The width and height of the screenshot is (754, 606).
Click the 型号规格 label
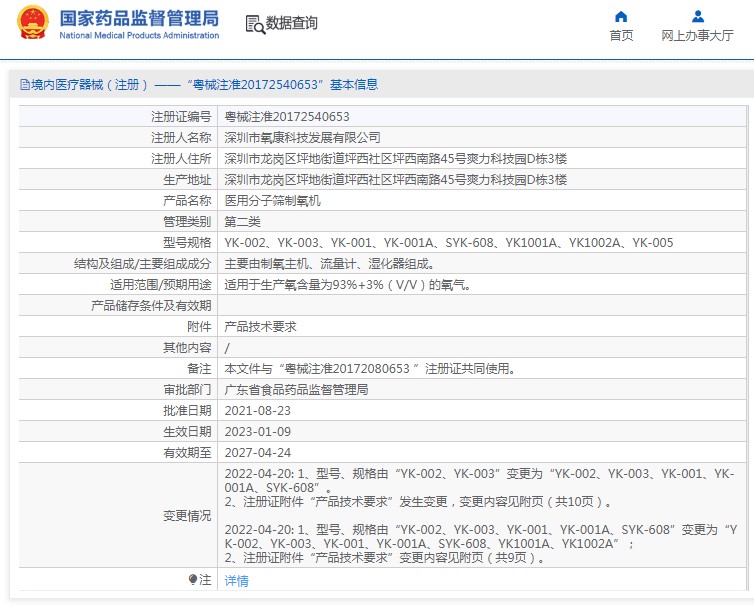(188, 242)
